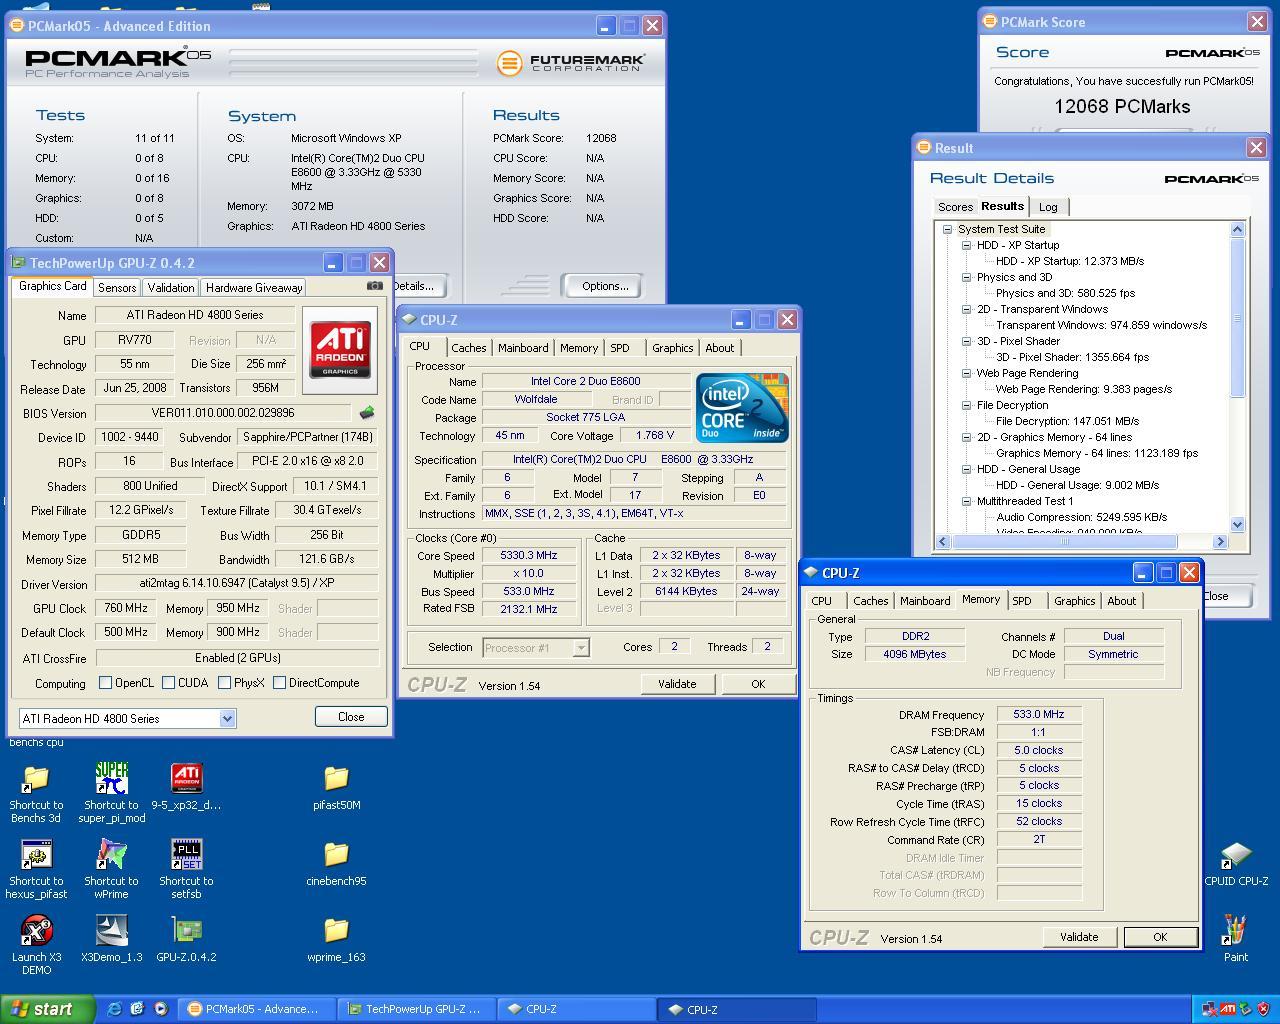Click OK in the CPU-Z Memory window

1160,937
